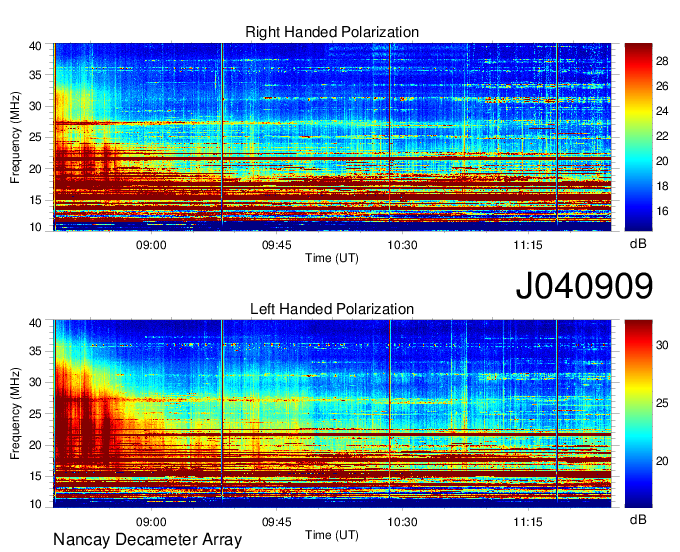Click the 40 MHz tick on the top plot
Screen dimensions: 680x552
(36, 46)
